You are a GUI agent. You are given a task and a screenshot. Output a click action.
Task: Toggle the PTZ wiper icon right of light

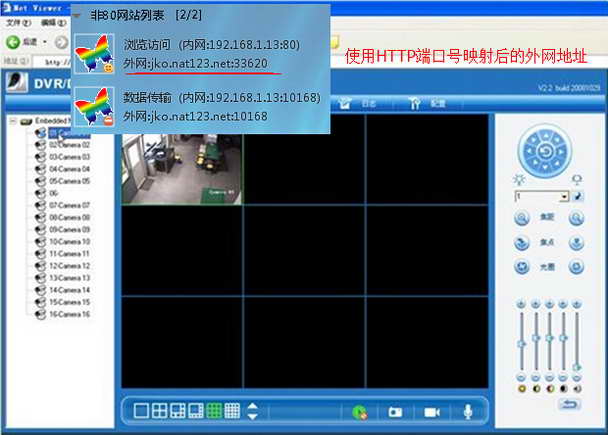[x=576, y=178]
